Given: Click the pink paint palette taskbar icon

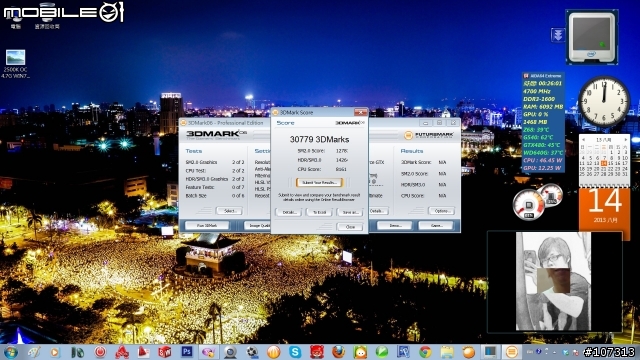Looking at the screenshot, I should pos(208,351).
